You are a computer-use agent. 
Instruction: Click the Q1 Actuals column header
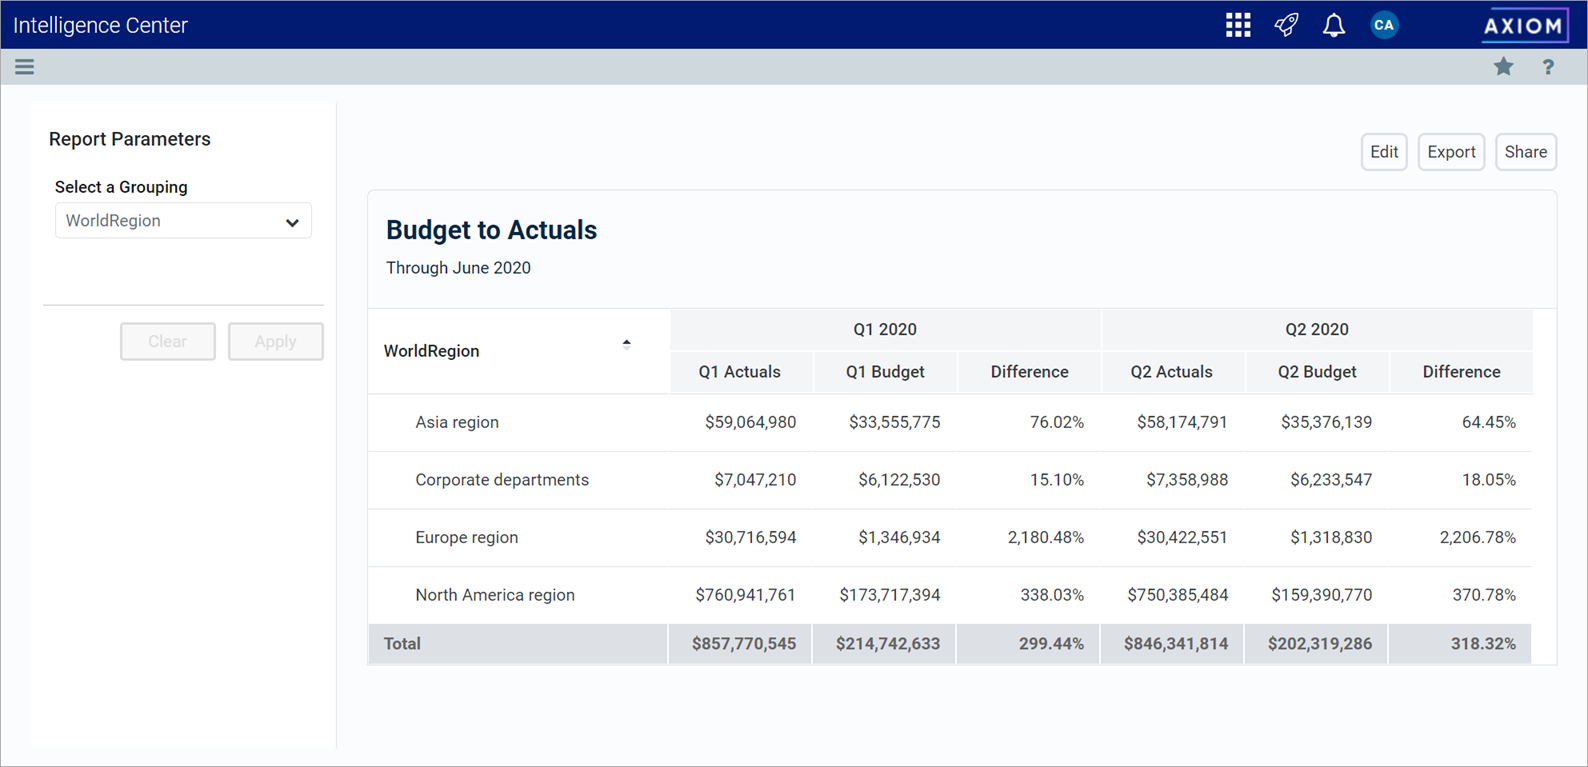tap(740, 372)
